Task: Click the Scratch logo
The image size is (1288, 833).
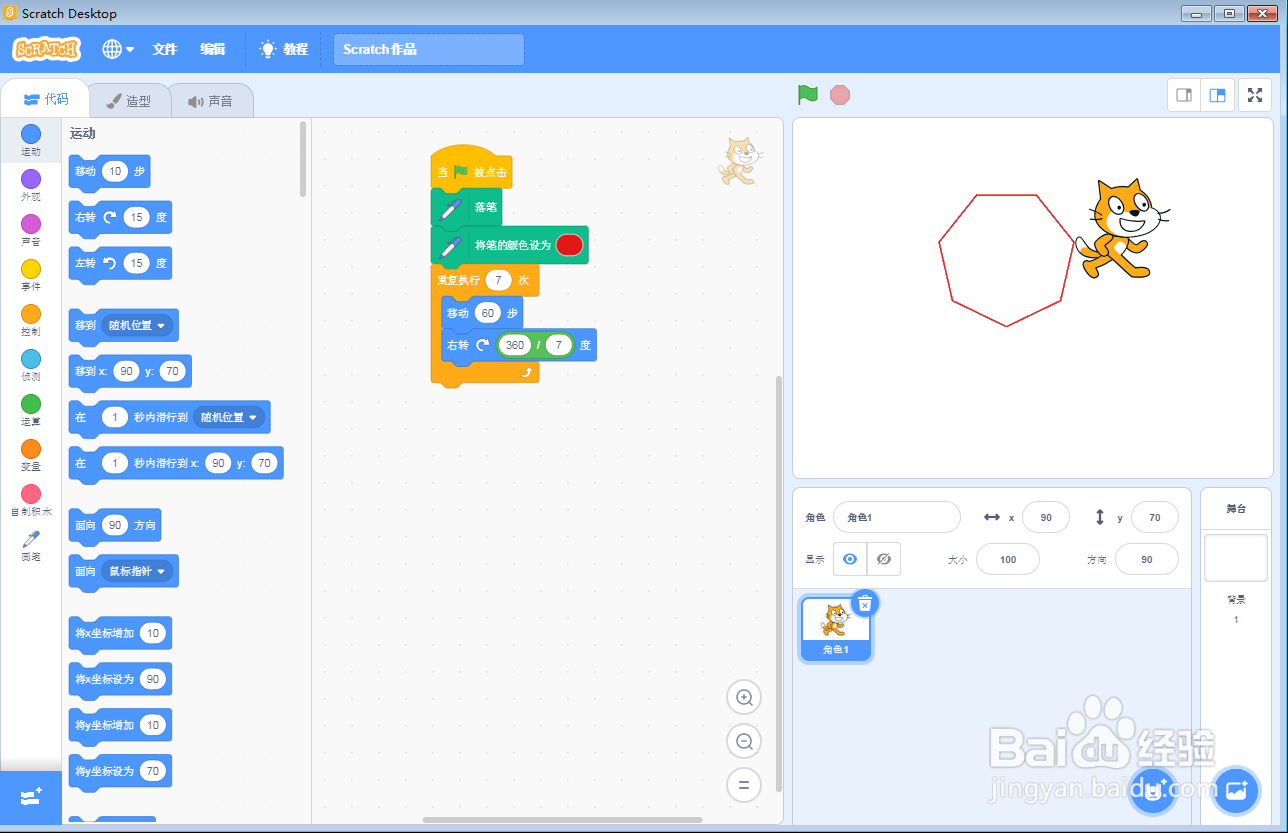Action: (x=46, y=49)
